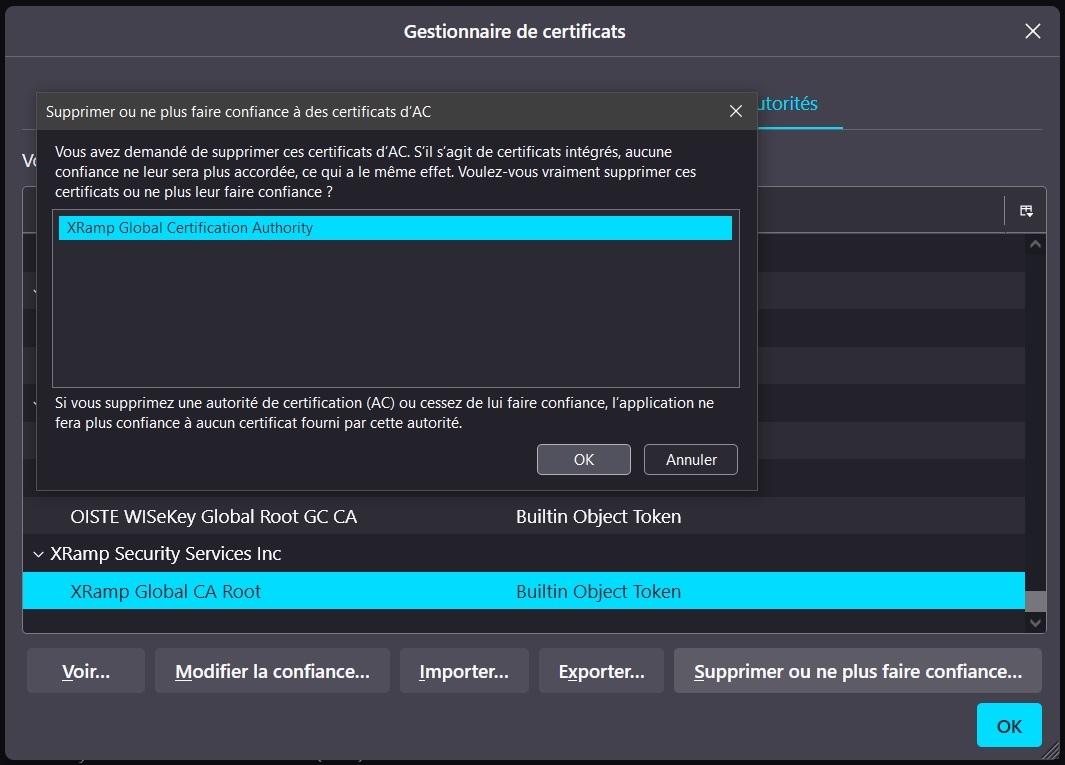Select the OISTE WISeKey Global Root GC CA row

click(x=213, y=517)
